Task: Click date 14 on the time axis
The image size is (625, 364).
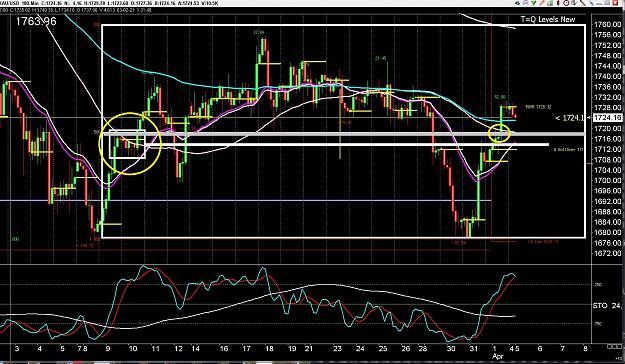Action: click(195, 349)
